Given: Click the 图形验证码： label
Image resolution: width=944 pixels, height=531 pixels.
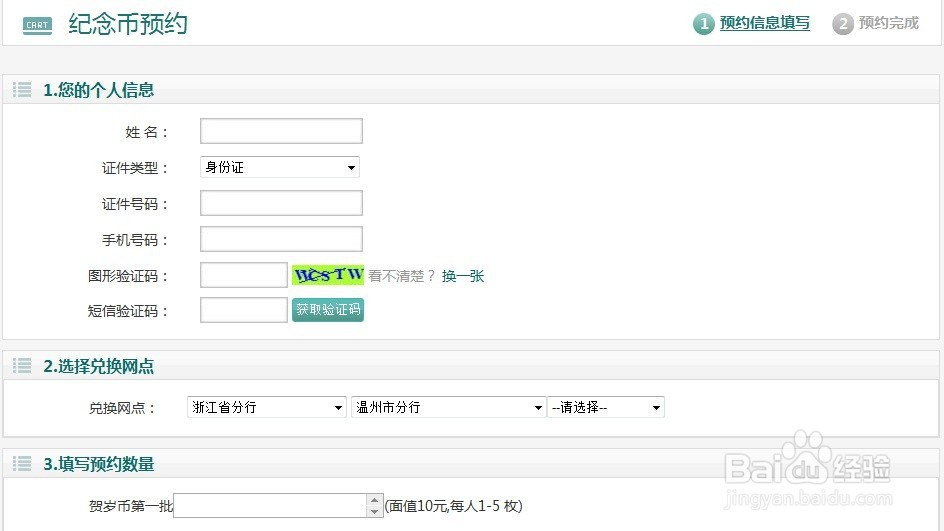Looking at the screenshot, I should [128, 276].
